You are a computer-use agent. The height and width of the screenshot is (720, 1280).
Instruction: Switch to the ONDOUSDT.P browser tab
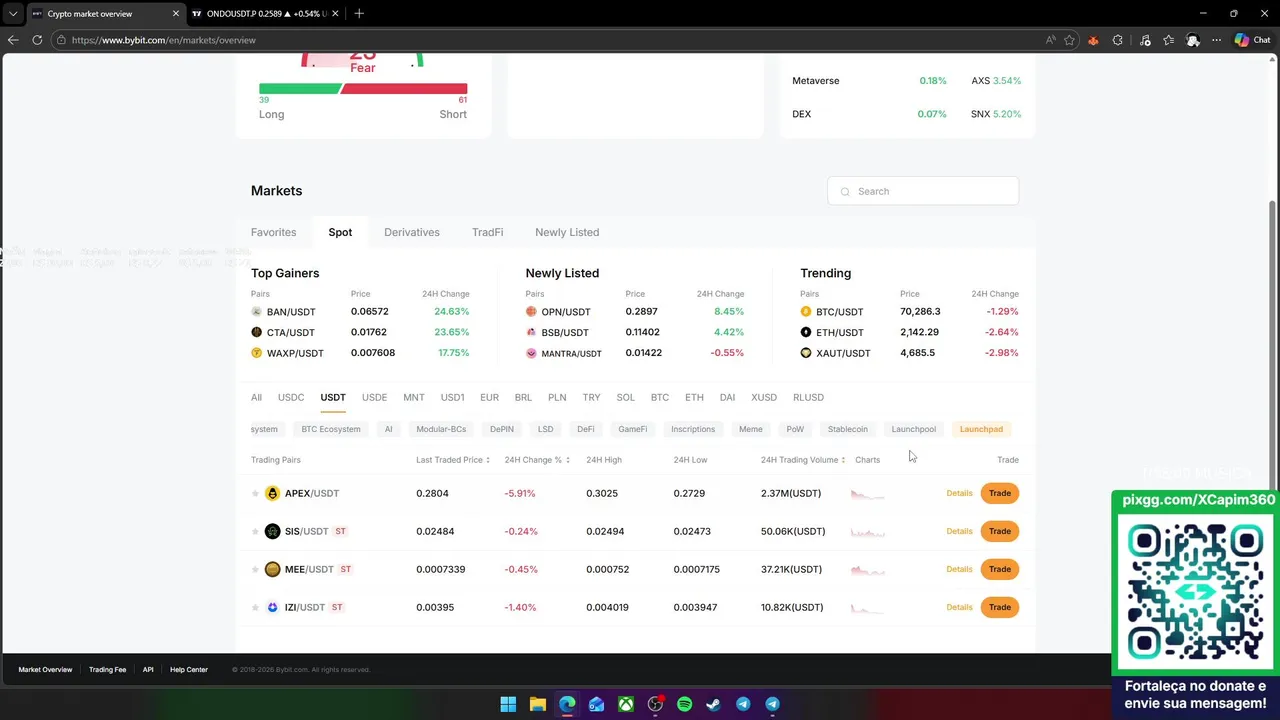pos(264,14)
